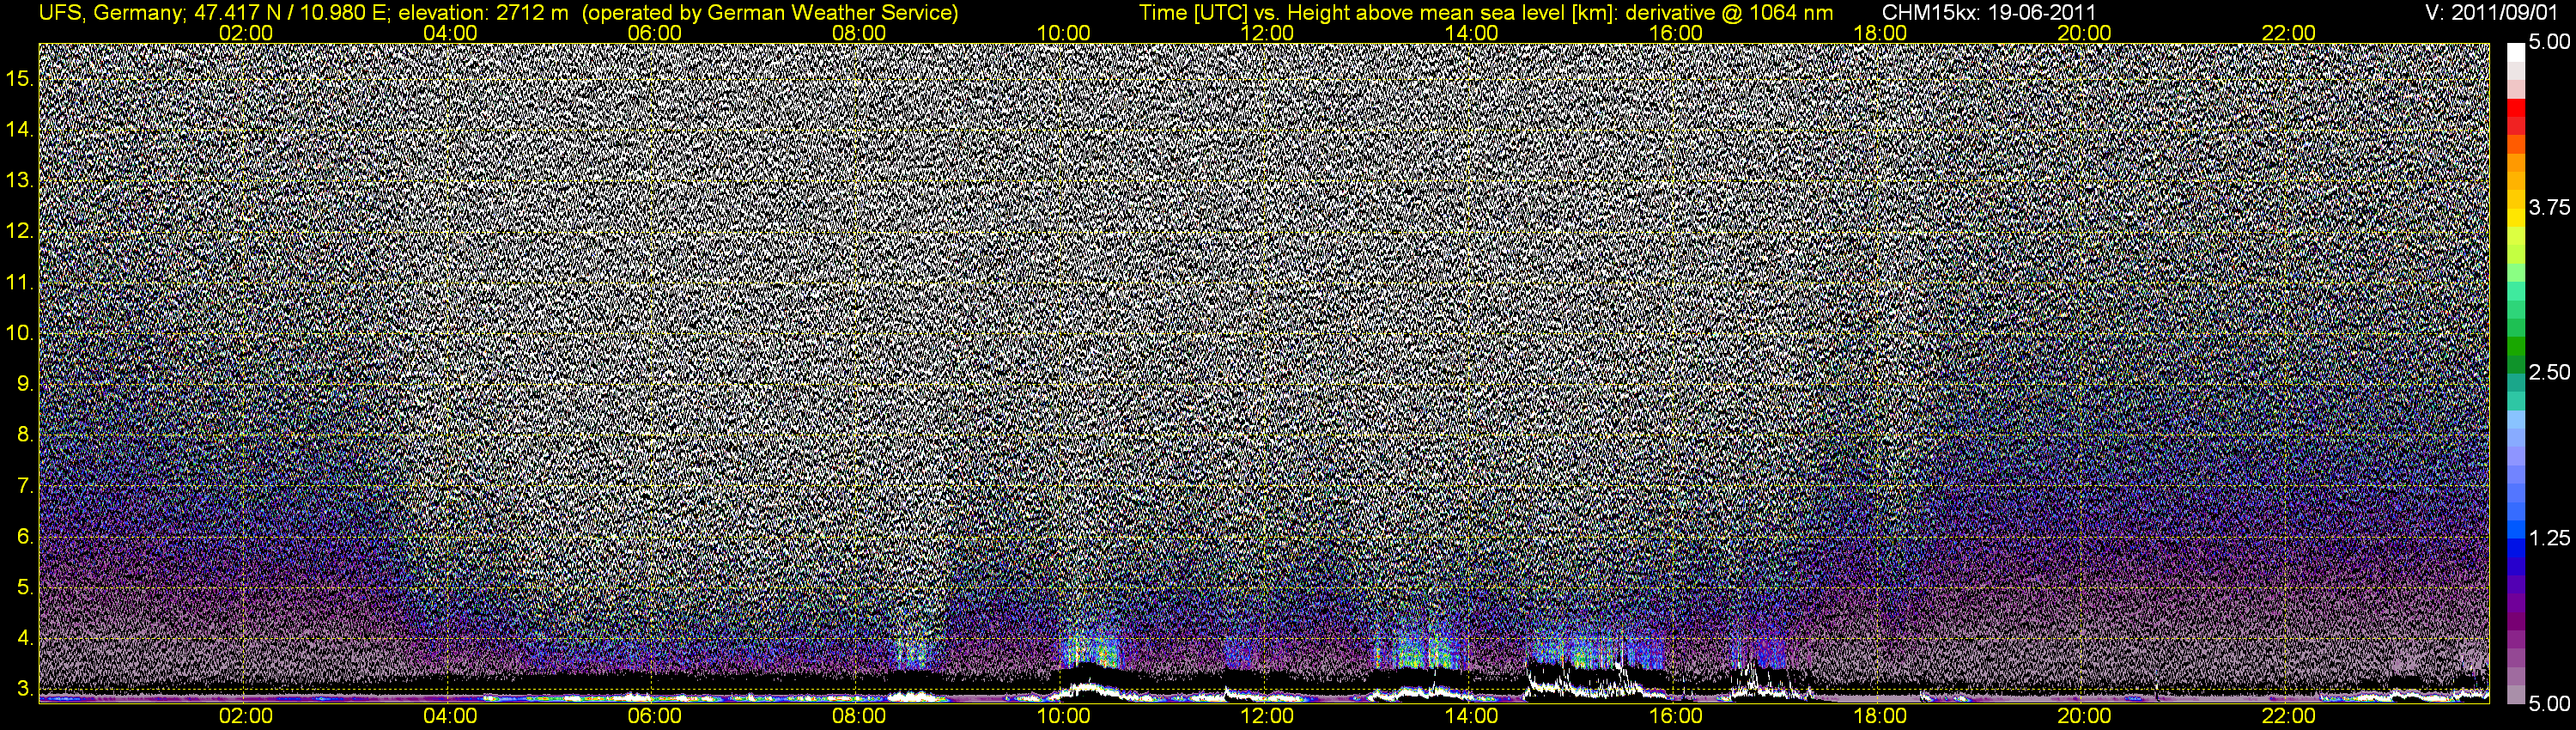This screenshot has height=730, width=2576.
Task: Click the height axis label 3.
Action: tap(25, 690)
